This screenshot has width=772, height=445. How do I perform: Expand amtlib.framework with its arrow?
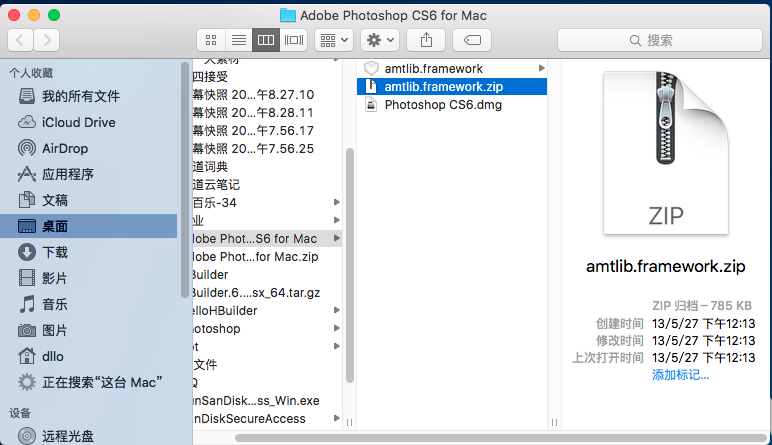(x=541, y=68)
